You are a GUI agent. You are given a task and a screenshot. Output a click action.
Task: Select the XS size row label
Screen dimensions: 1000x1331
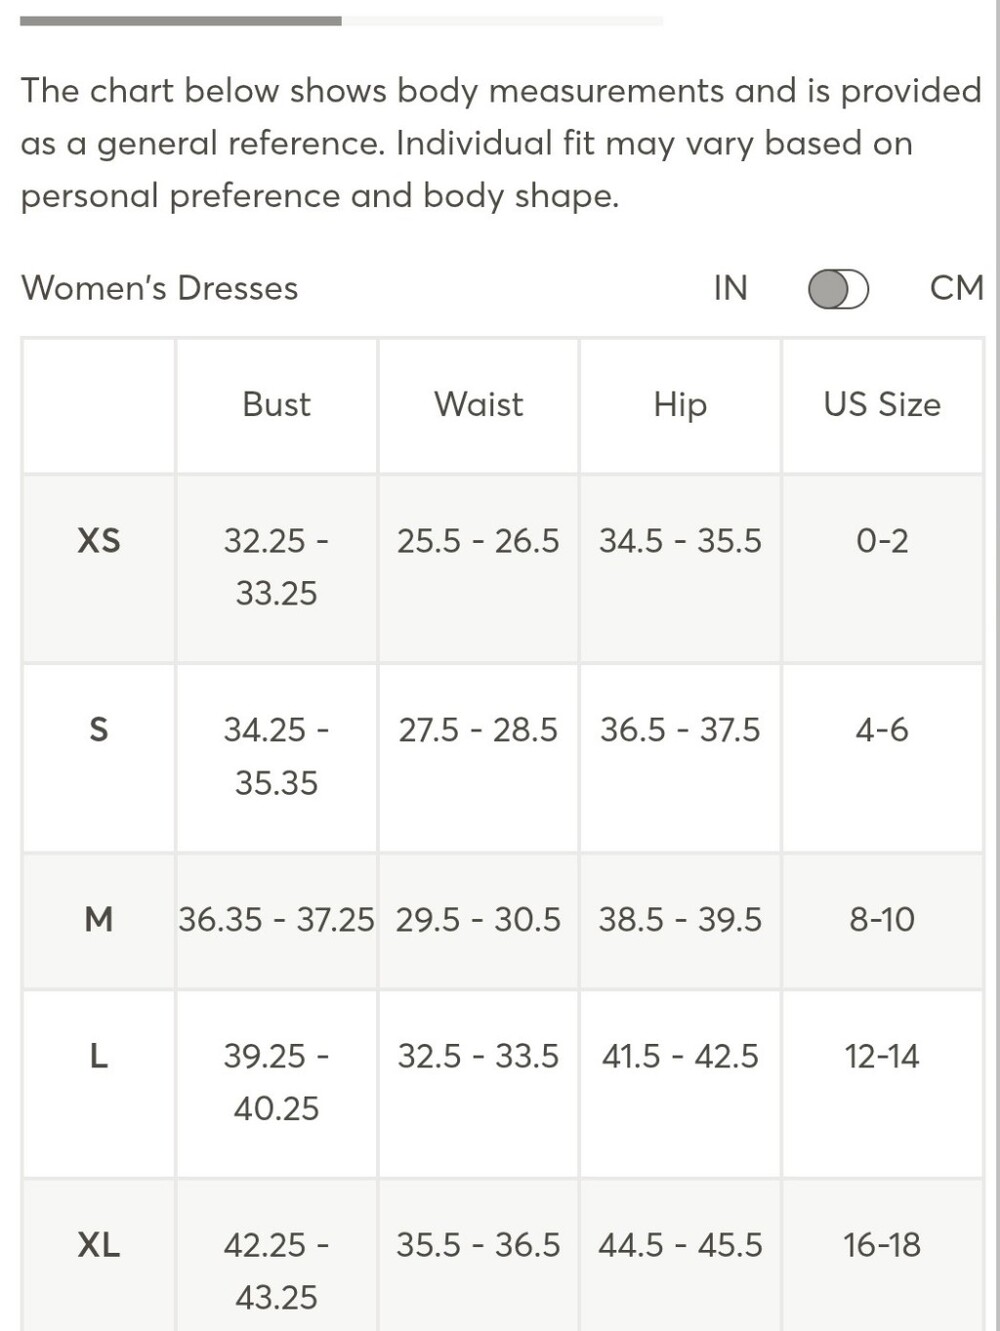click(99, 541)
